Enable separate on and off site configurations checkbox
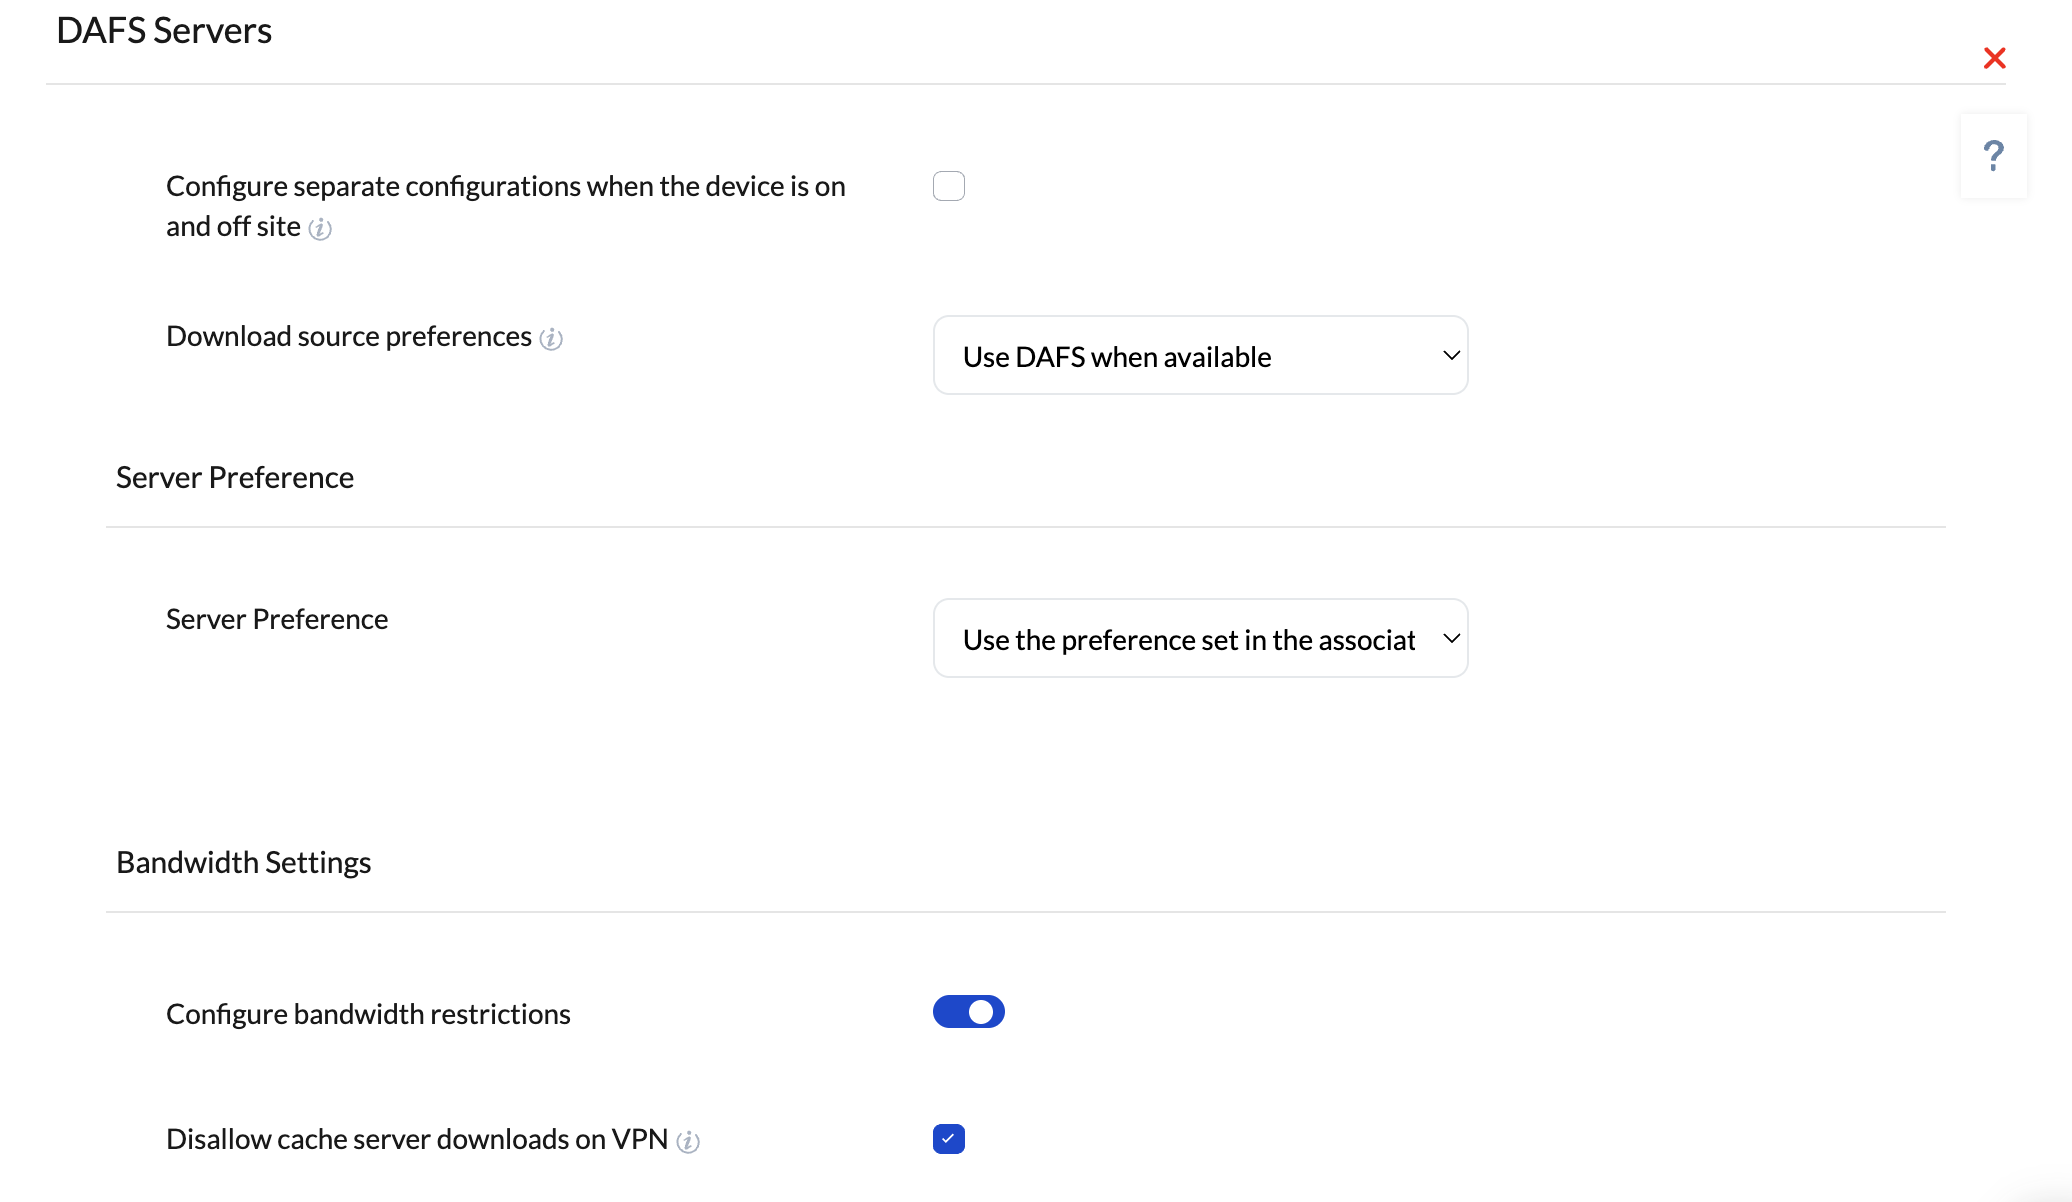This screenshot has height=1202, width=2072. [949, 186]
